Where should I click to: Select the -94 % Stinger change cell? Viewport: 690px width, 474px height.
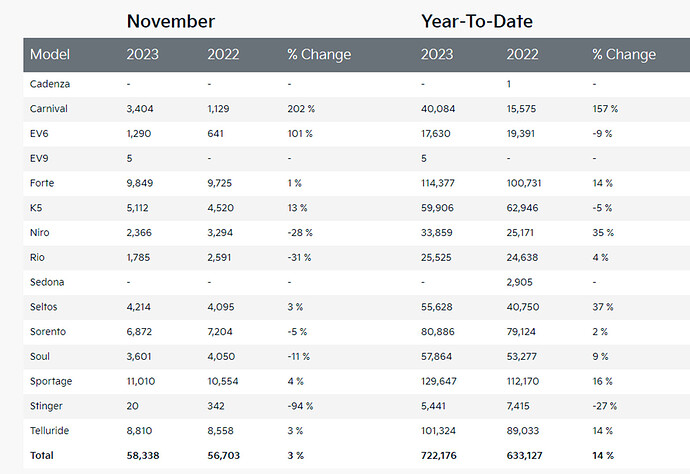pos(300,405)
